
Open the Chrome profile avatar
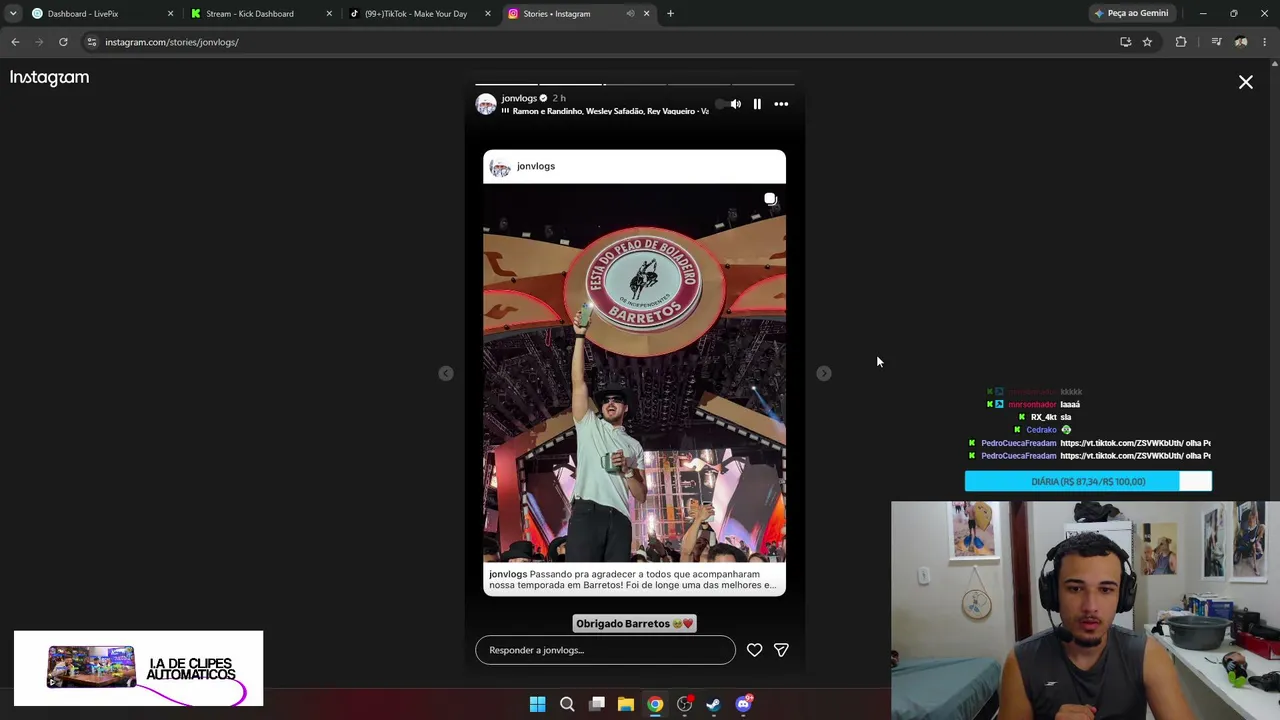click(x=1241, y=42)
